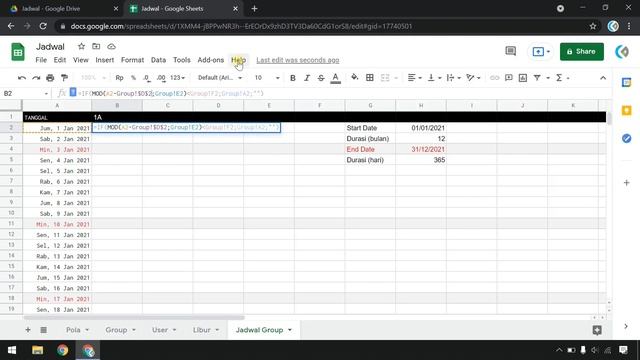The height and width of the screenshot is (360, 640).
Task: Open the borders tool
Action: [370, 78]
